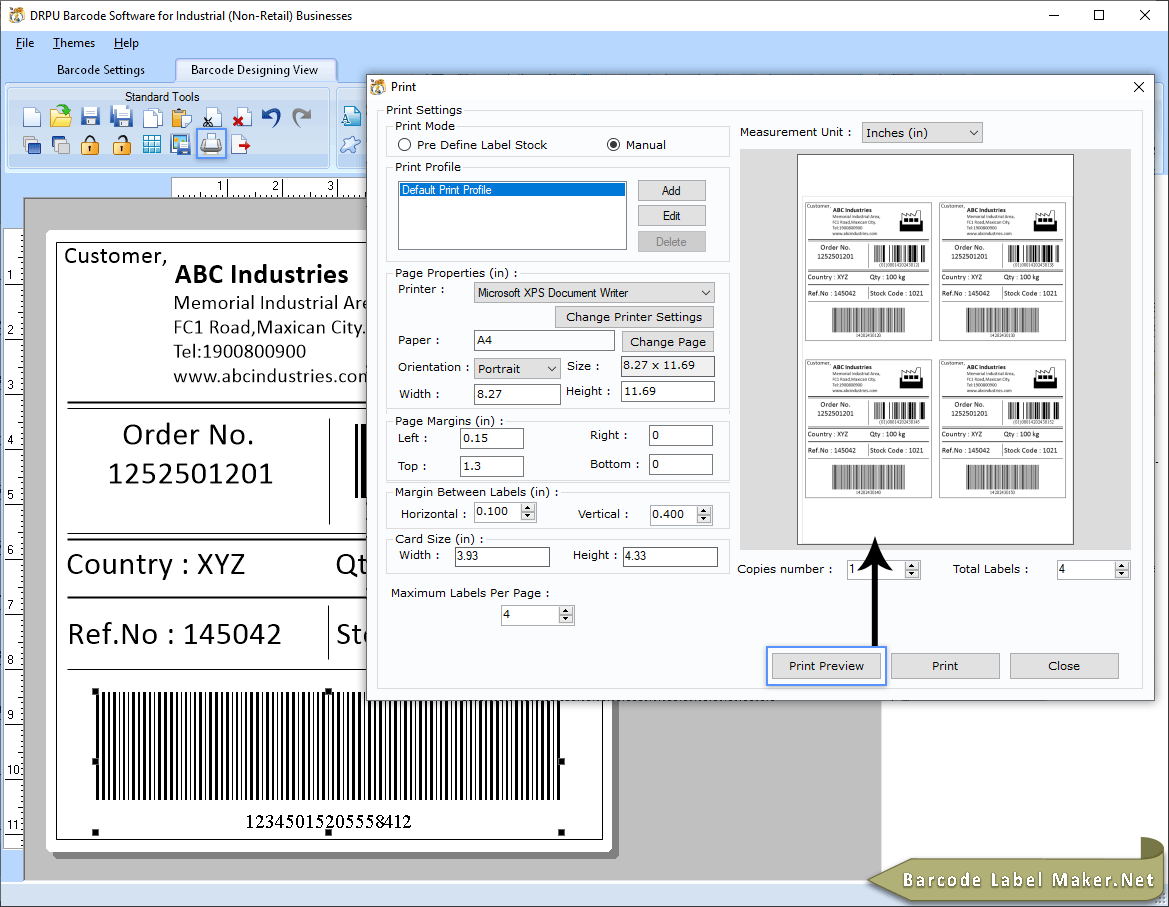Screen dimensions: 1169x907
Task: Click the New document icon in Standard Tools
Action: coord(31,117)
